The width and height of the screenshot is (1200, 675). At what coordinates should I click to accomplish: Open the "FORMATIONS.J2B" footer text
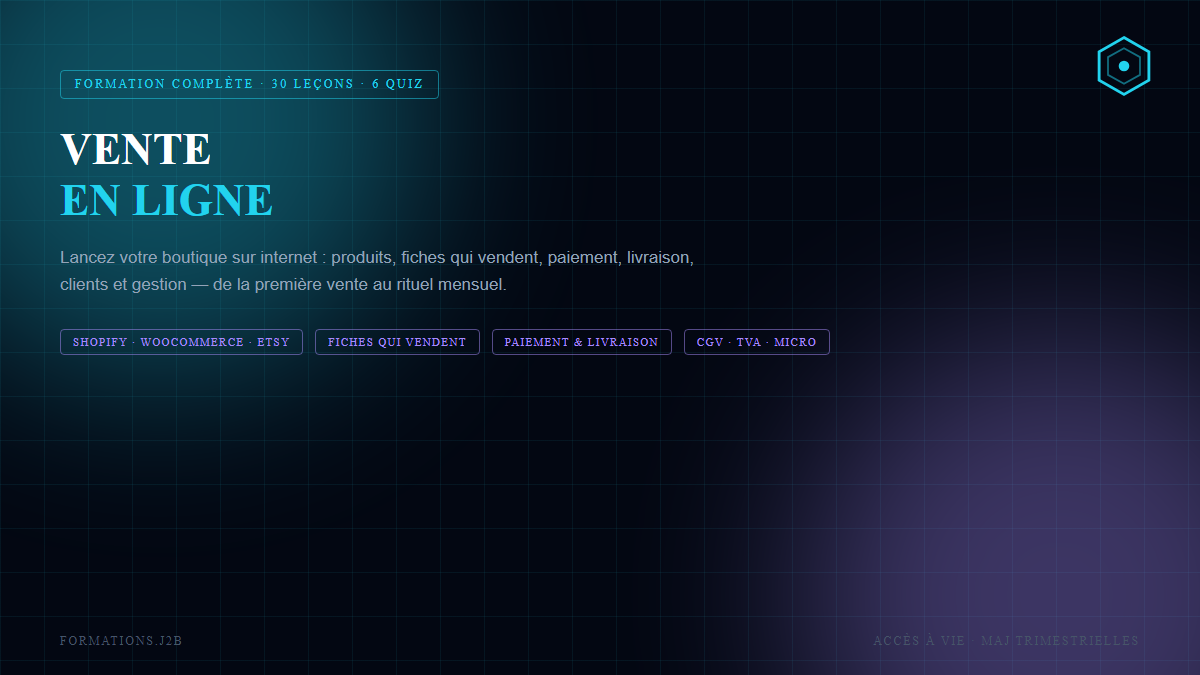coord(121,641)
